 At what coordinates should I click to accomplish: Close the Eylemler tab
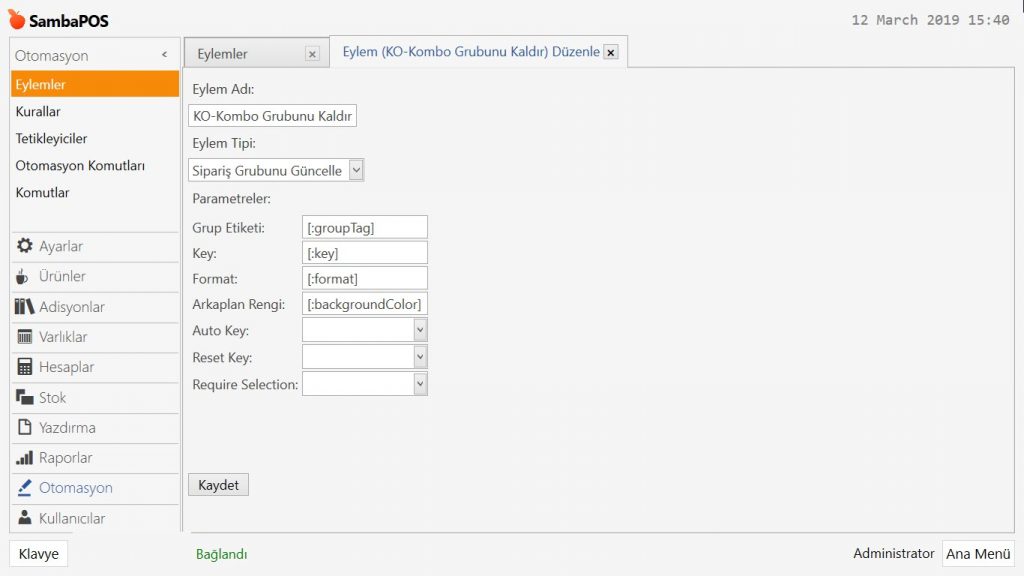click(x=312, y=54)
